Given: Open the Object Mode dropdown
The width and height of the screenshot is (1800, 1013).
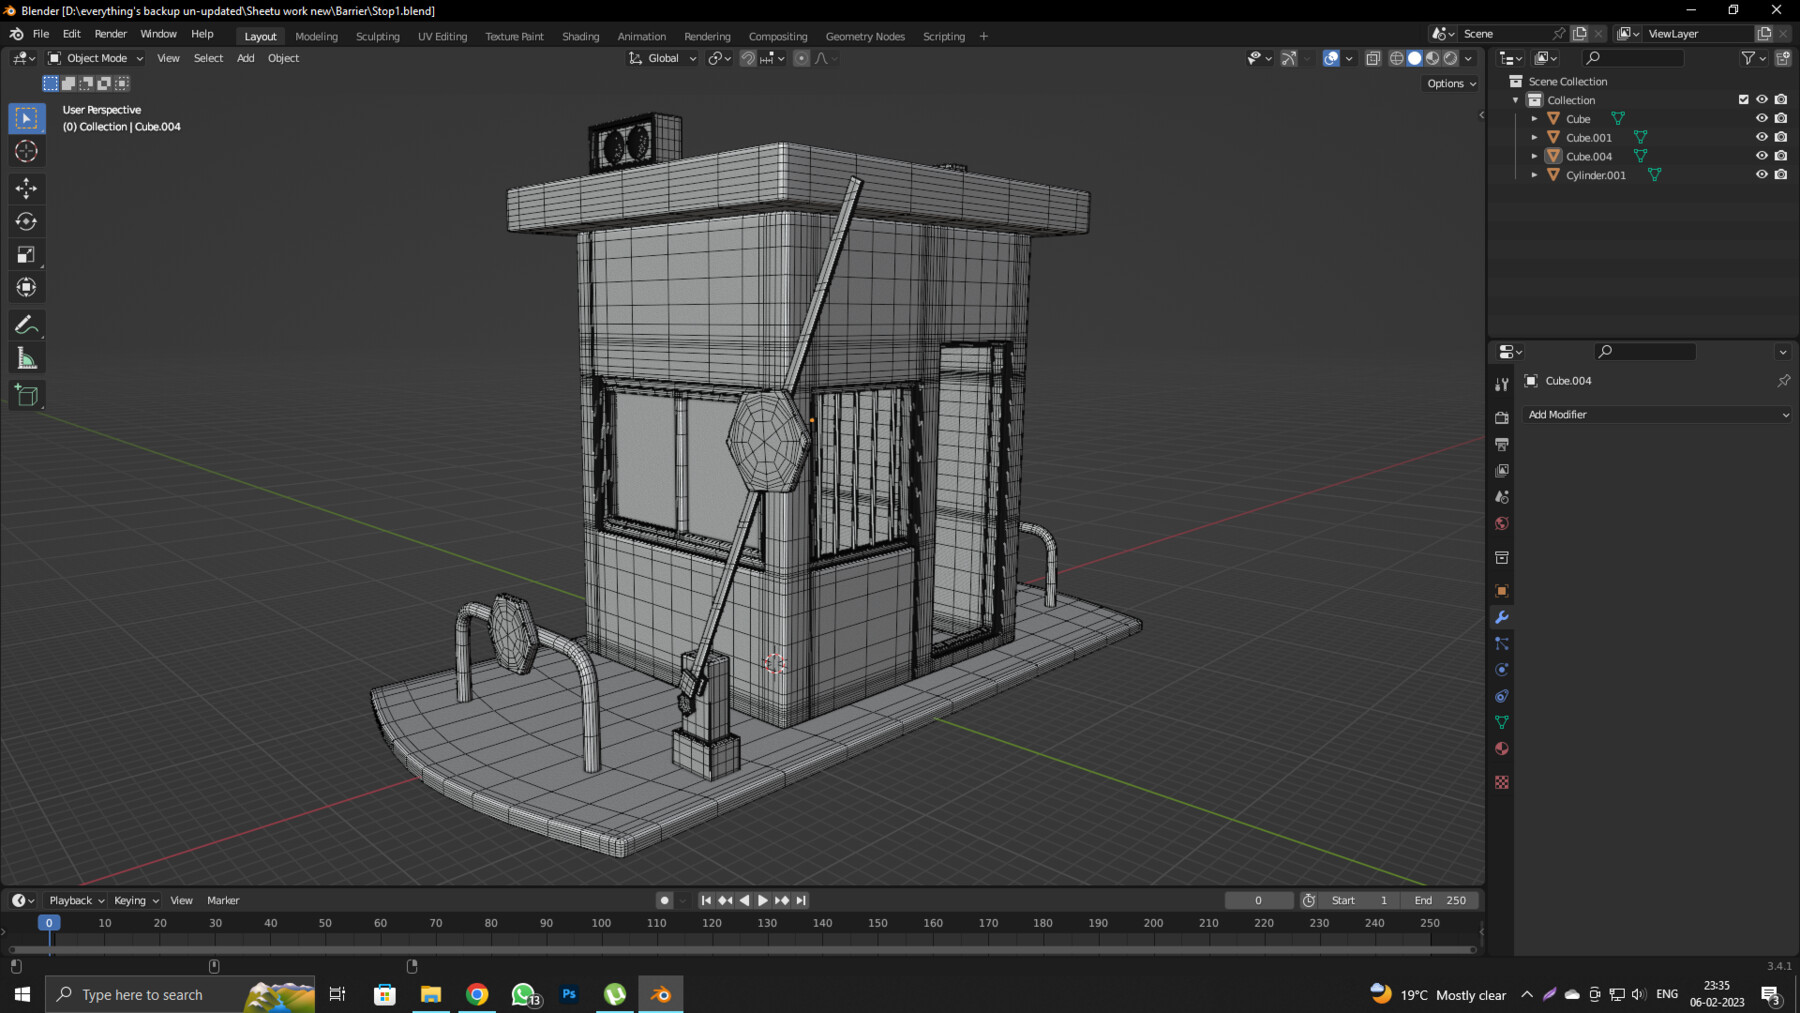Looking at the screenshot, I should coord(95,58).
